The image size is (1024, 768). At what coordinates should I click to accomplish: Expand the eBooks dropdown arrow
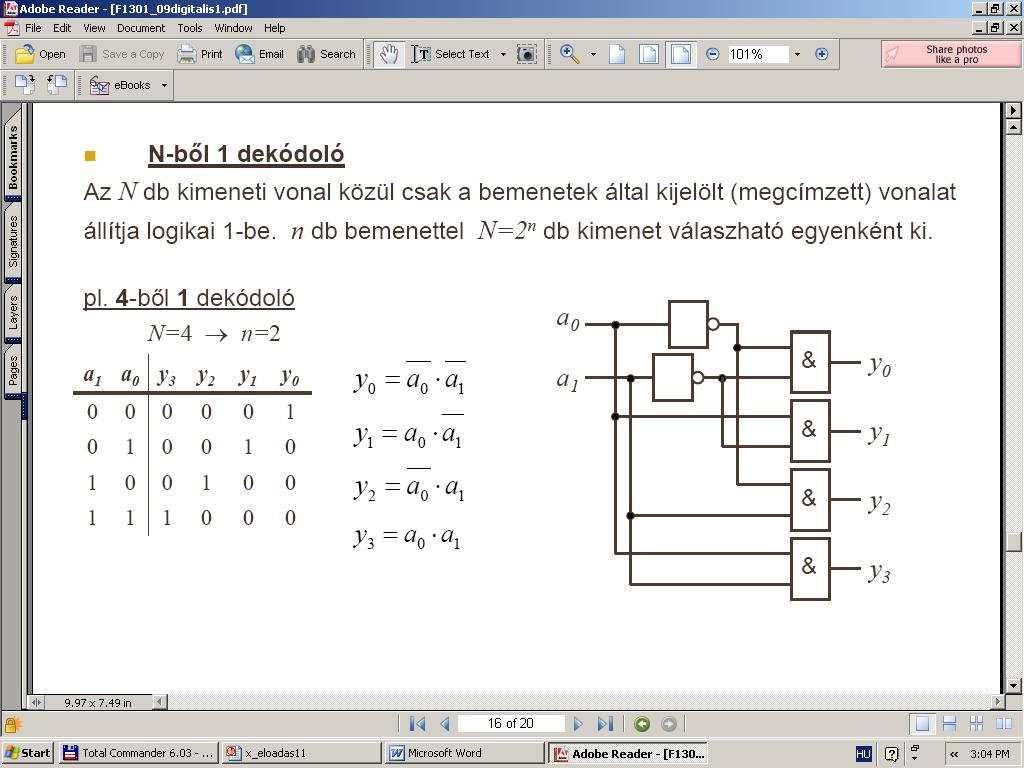pos(164,86)
